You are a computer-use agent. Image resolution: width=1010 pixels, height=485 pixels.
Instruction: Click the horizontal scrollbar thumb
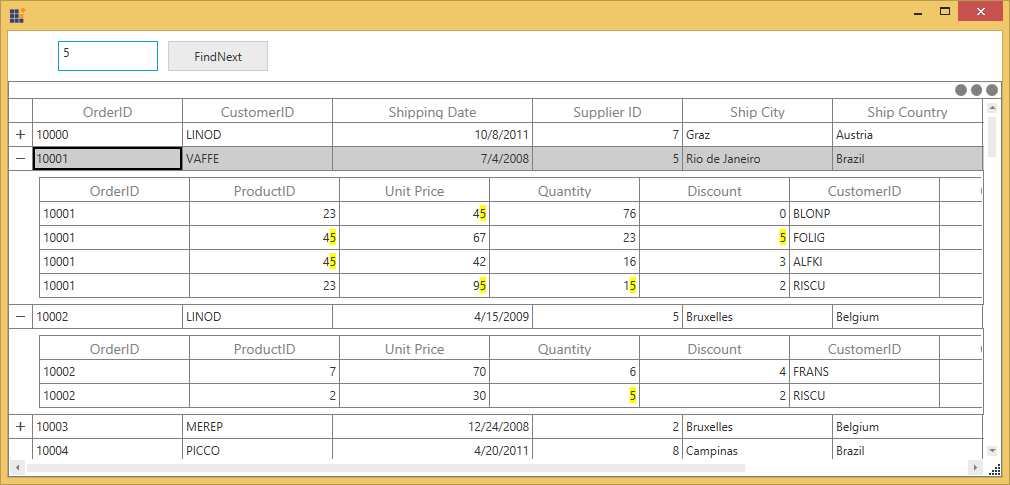pos(385,467)
